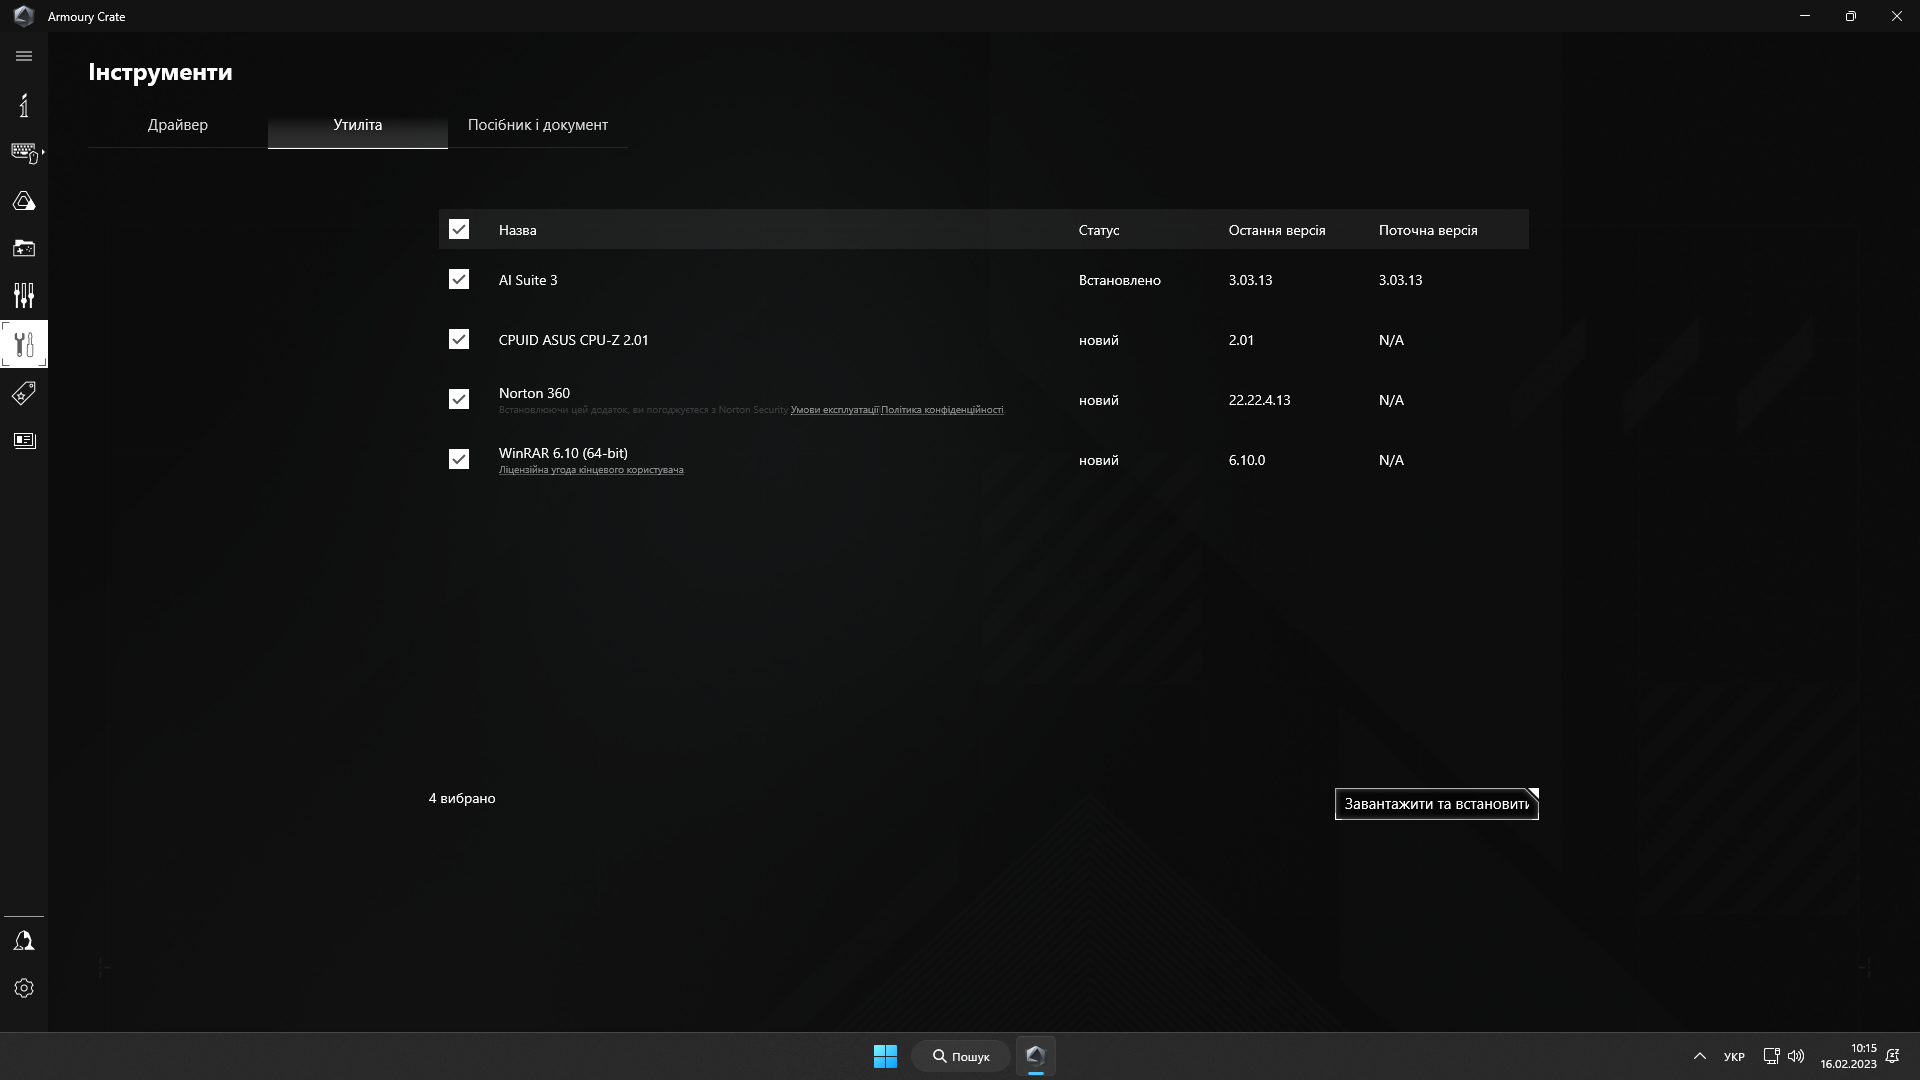Viewport: 1920px width, 1080px height.
Task: Open the Settings gear in the sidebar
Action: [x=24, y=988]
